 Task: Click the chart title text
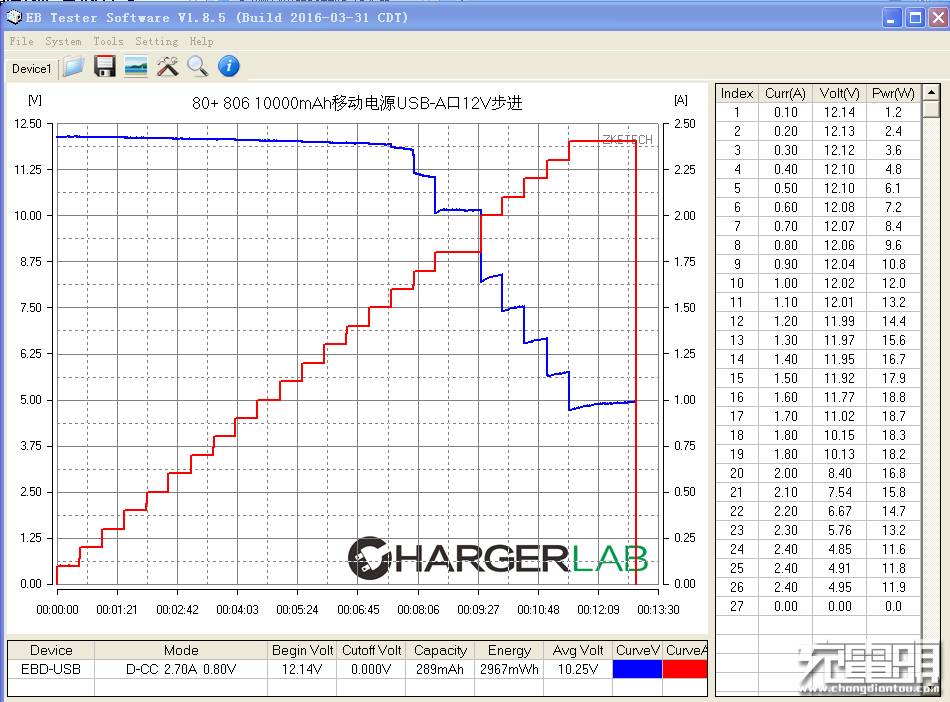(x=357, y=103)
